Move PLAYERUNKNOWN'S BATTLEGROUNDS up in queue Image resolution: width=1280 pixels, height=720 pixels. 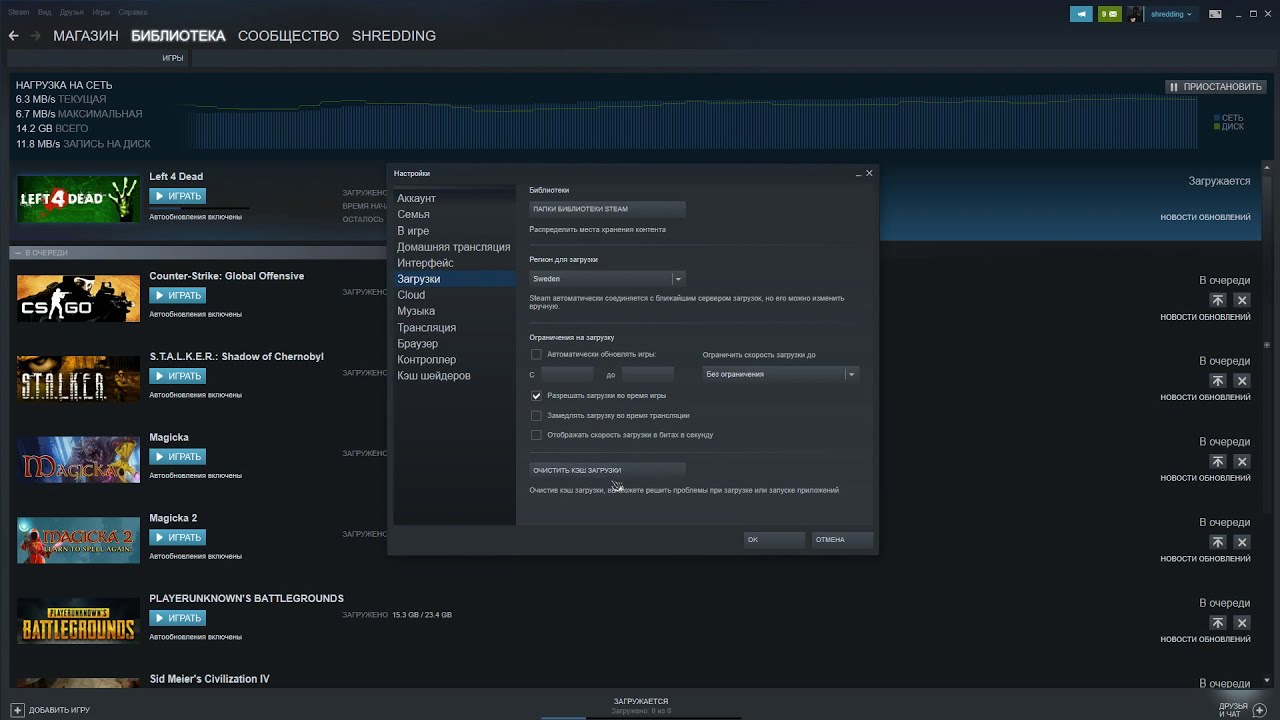(x=1217, y=623)
